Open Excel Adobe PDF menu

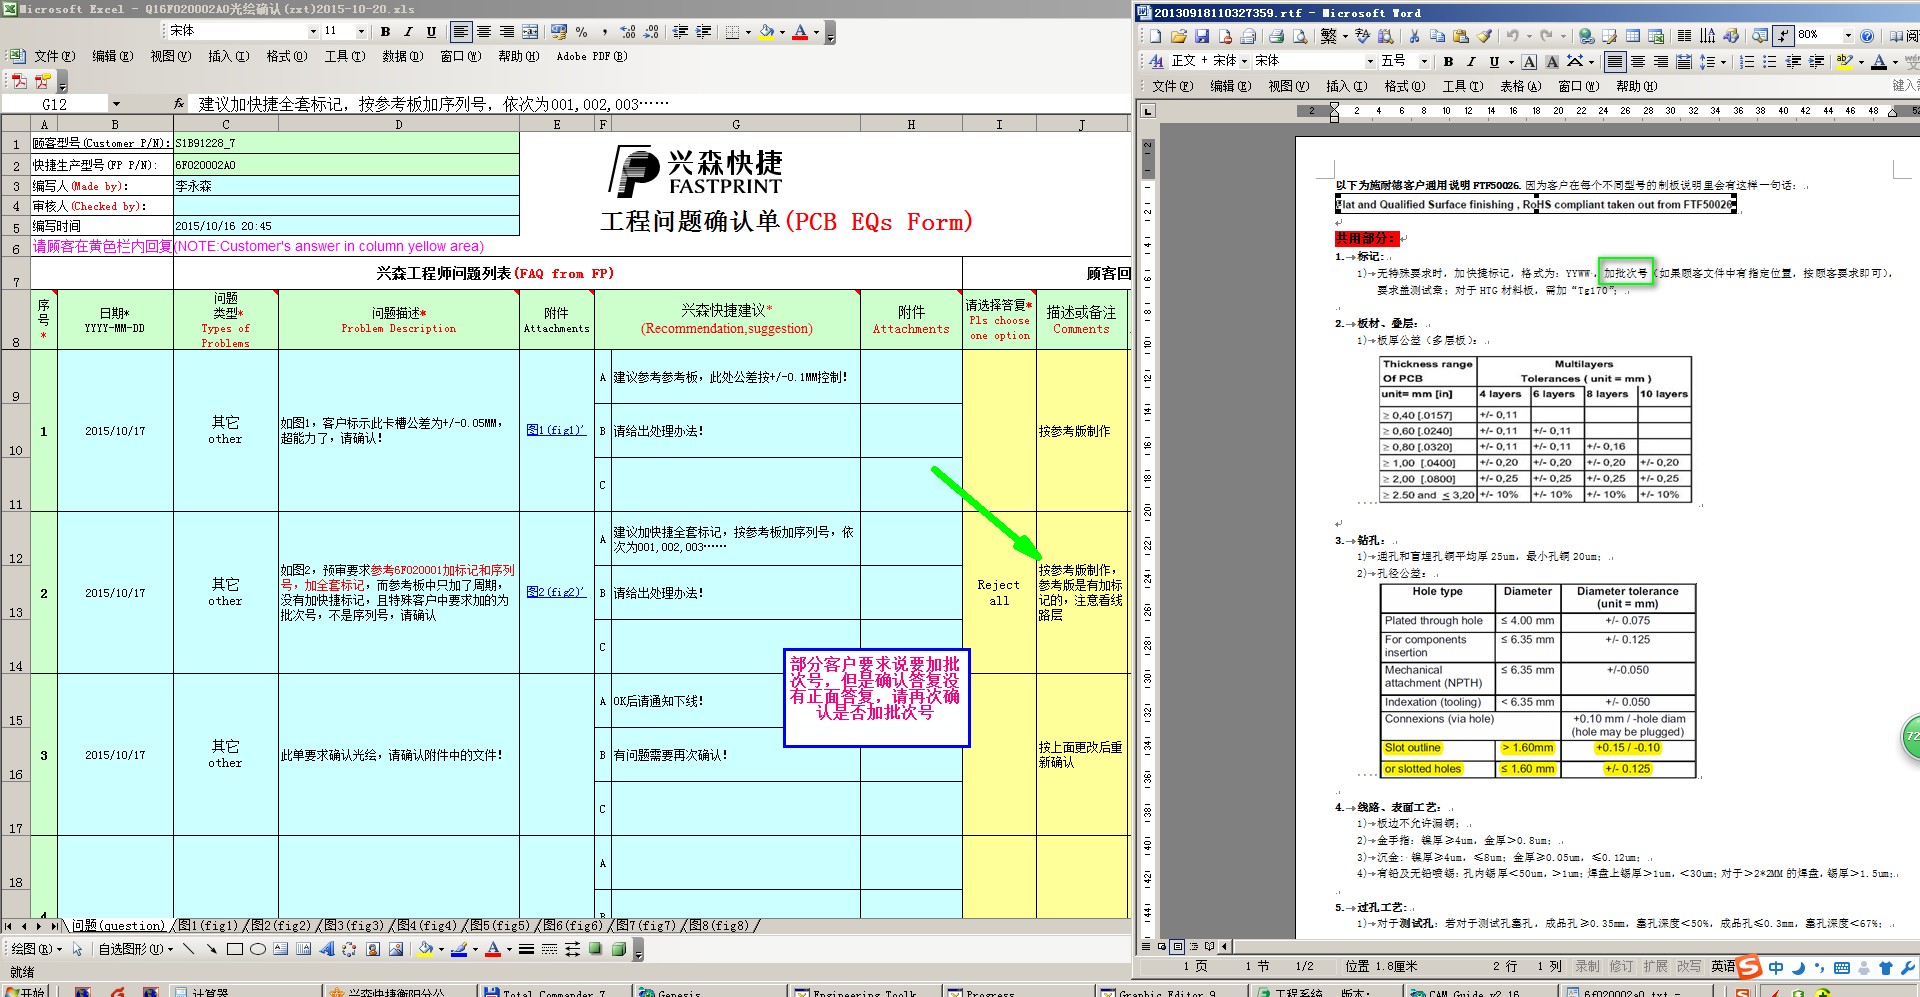click(x=592, y=57)
